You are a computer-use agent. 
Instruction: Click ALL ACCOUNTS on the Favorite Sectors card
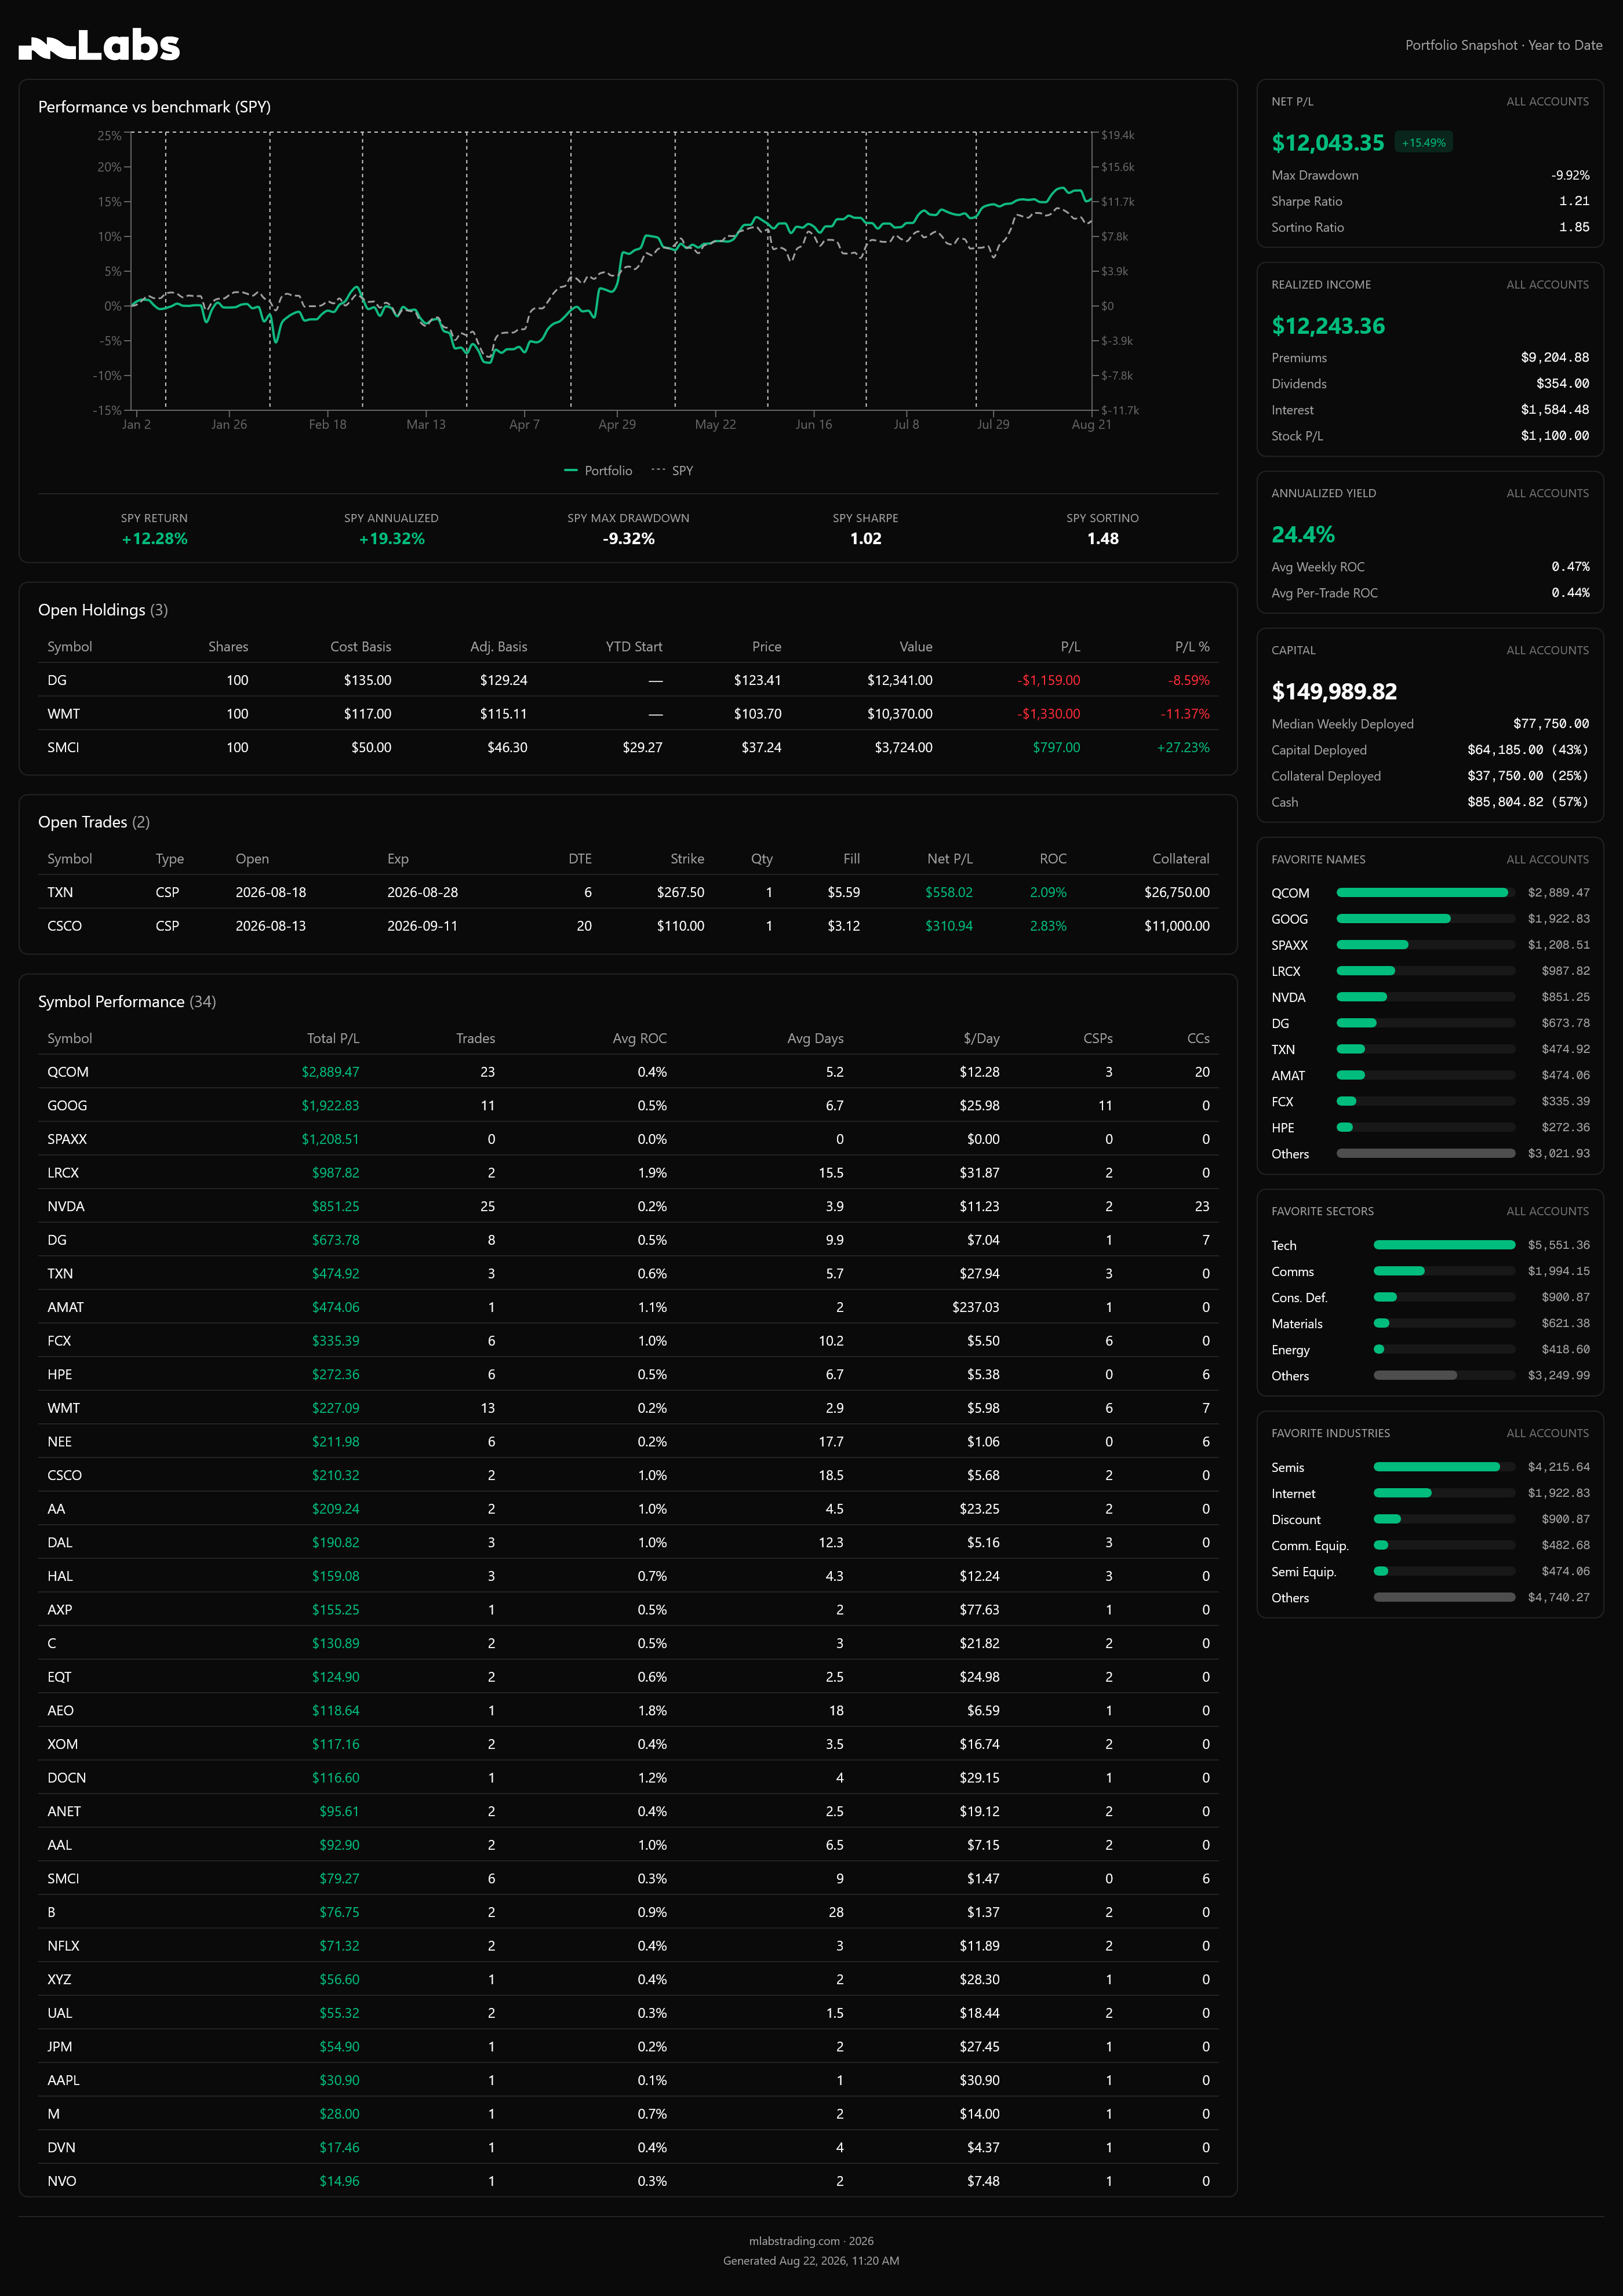click(x=1548, y=1212)
